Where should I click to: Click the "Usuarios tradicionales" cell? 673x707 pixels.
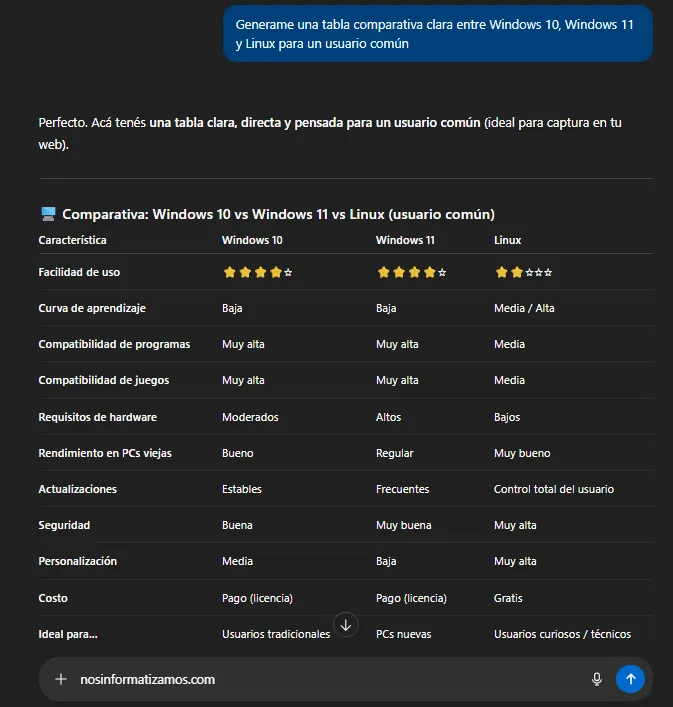point(276,634)
